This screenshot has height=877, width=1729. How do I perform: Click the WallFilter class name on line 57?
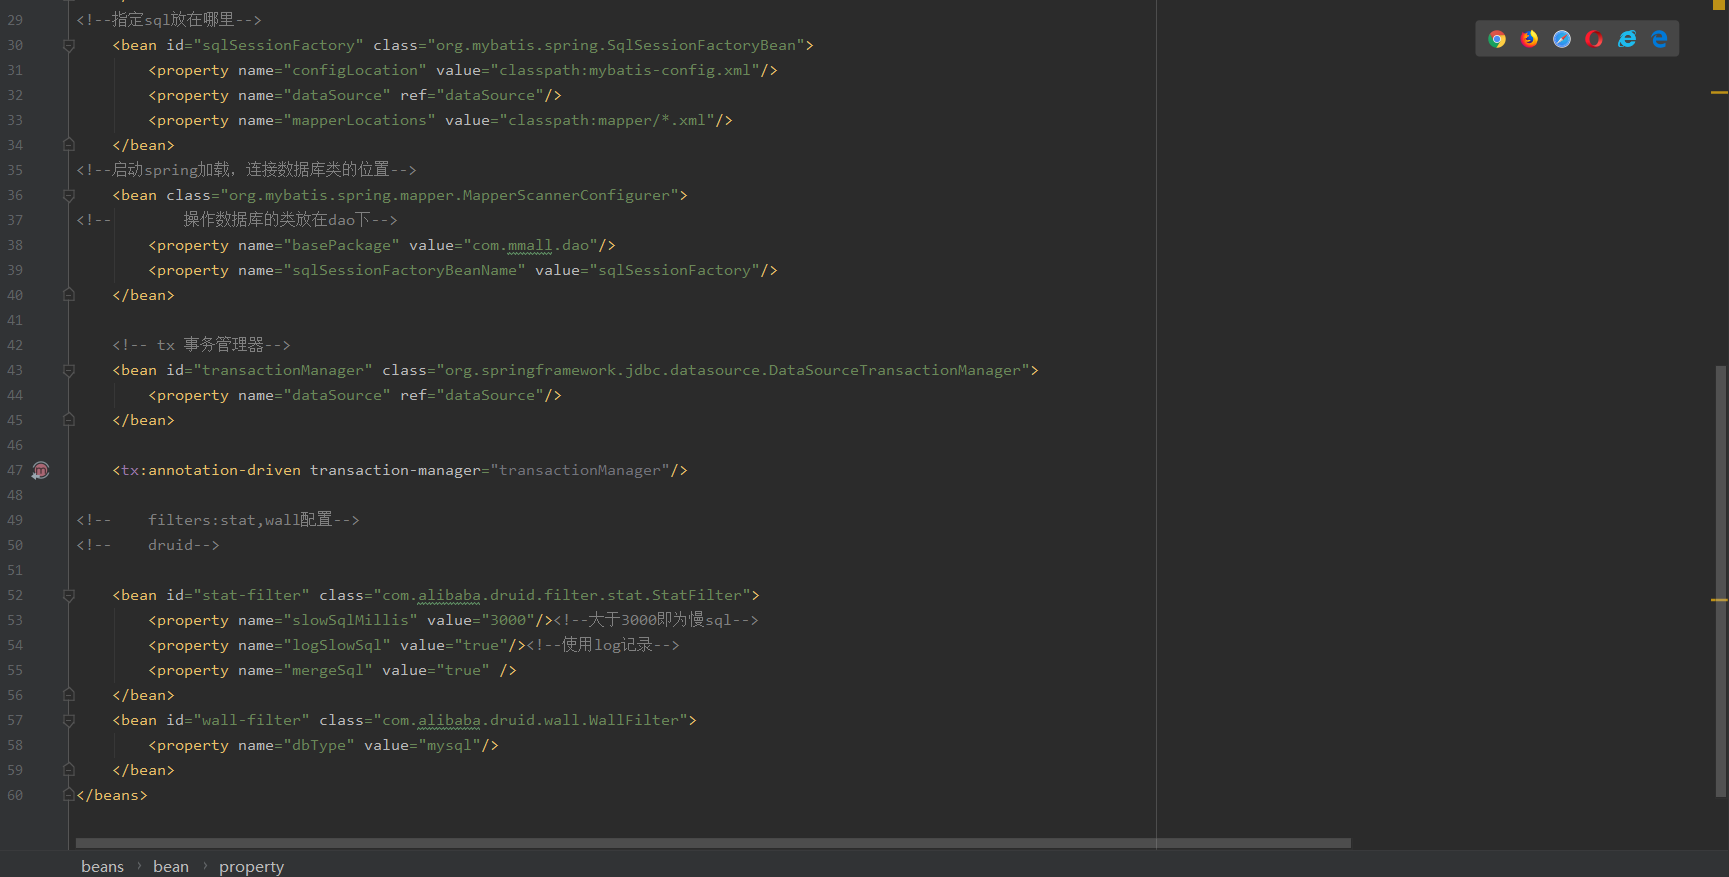click(634, 720)
